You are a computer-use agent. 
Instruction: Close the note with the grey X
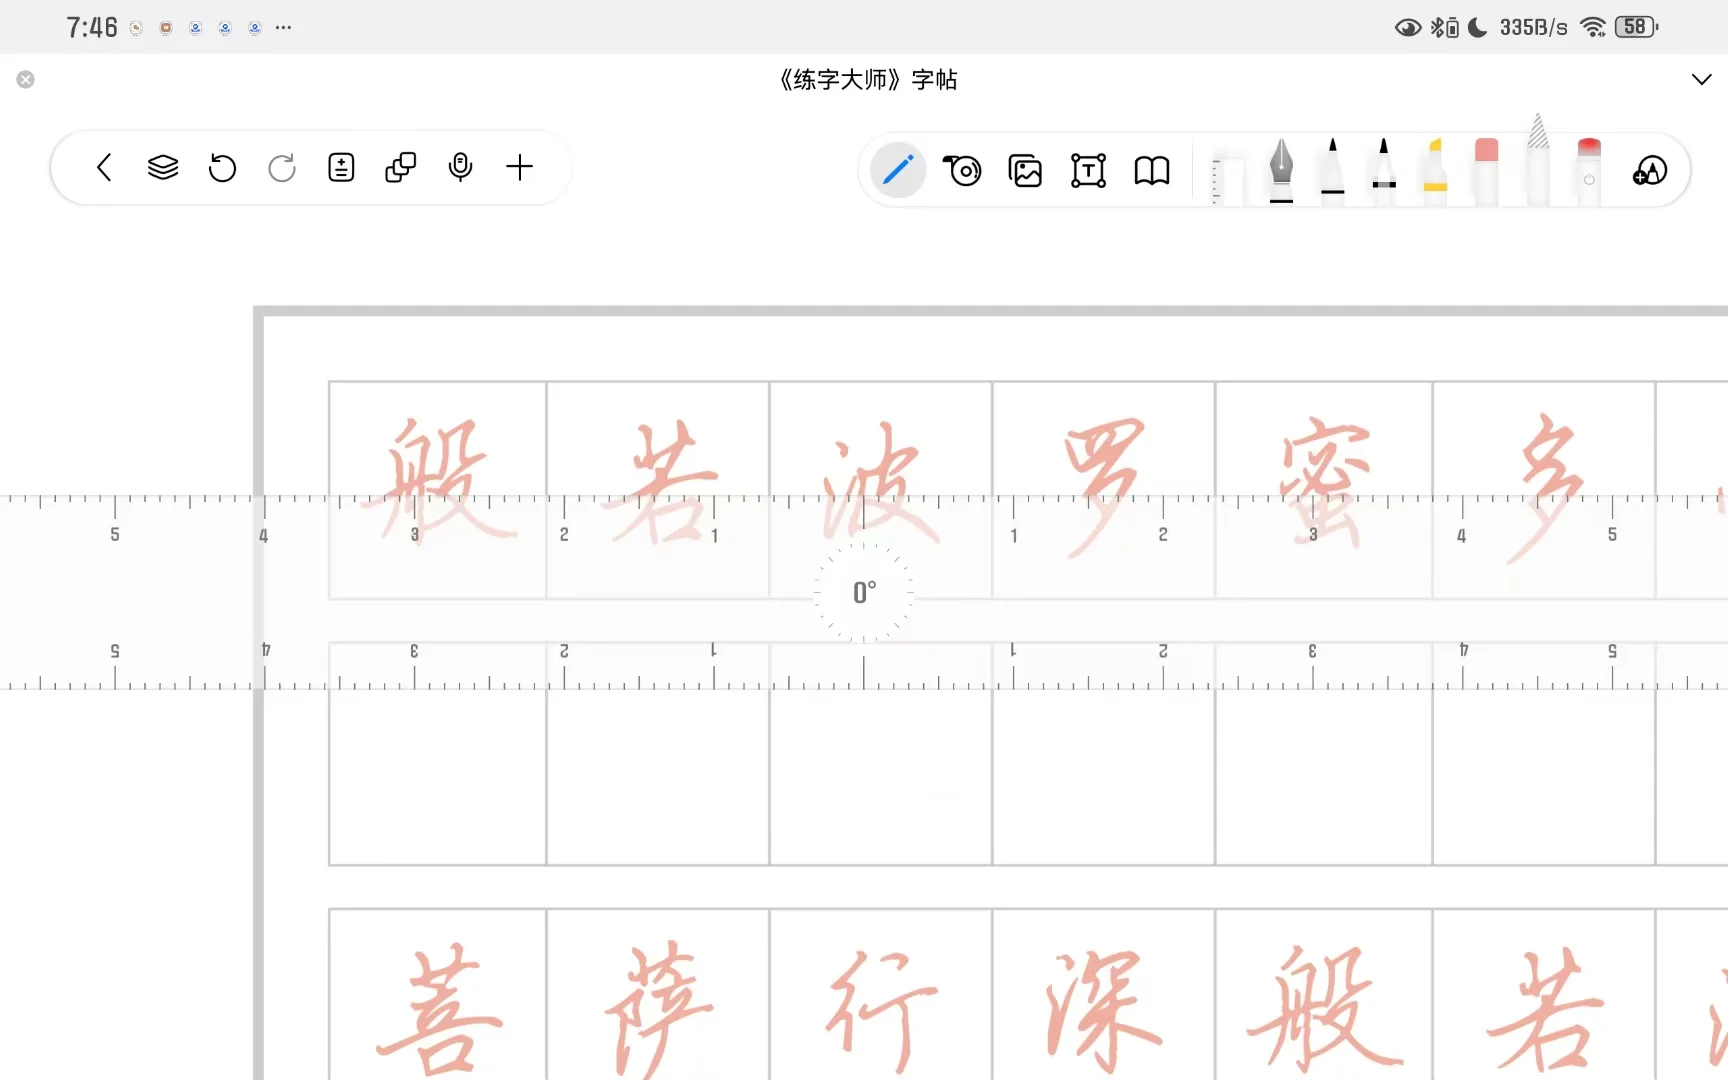tap(26, 79)
